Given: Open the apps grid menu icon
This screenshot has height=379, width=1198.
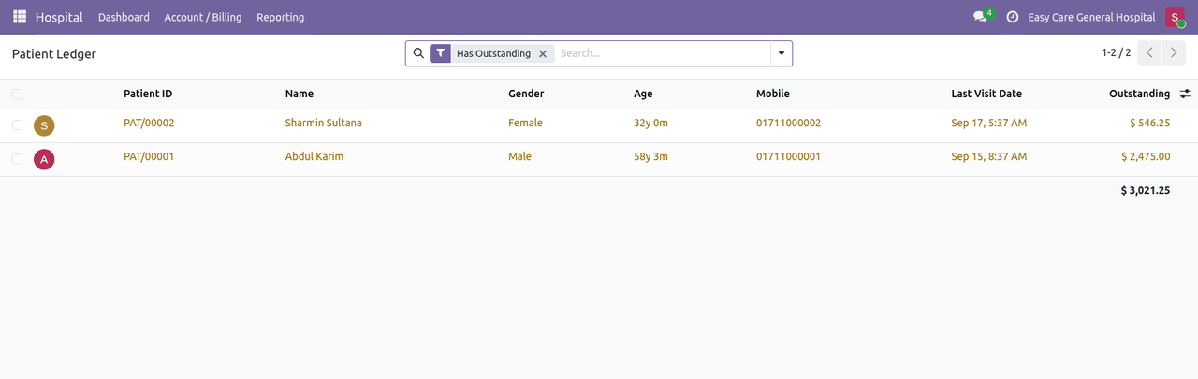Looking at the screenshot, I should (x=20, y=17).
